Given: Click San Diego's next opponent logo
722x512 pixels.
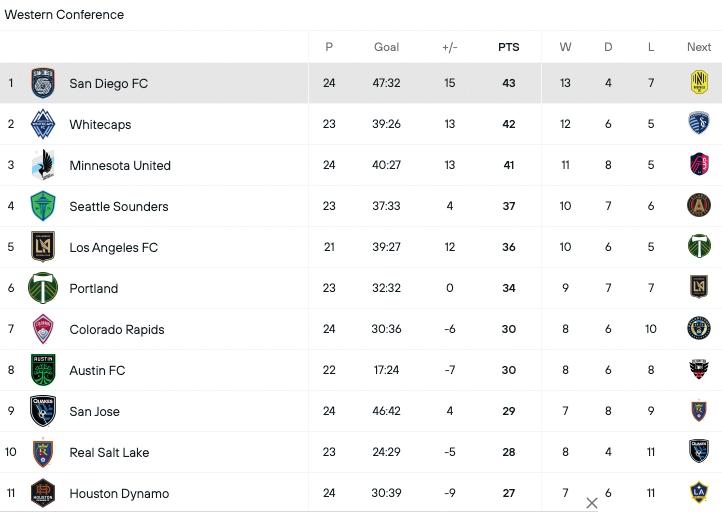Looking at the screenshot, I should point(699,83).
